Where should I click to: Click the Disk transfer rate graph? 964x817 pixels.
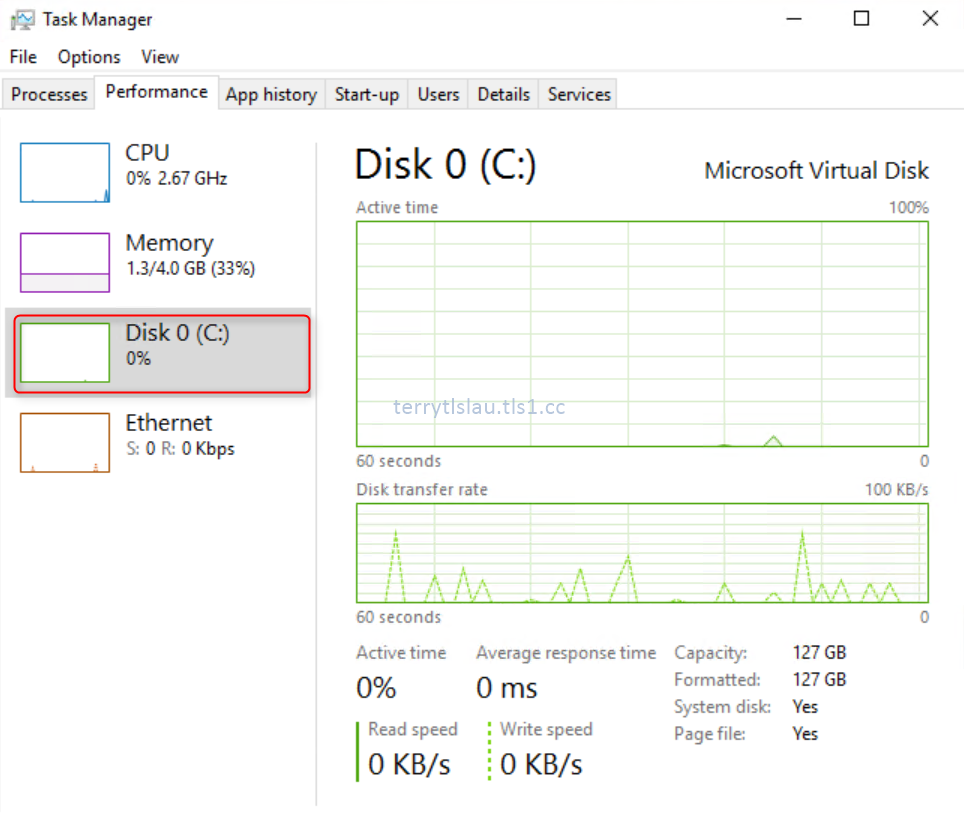pyautogui.click(x=640, y=555)
